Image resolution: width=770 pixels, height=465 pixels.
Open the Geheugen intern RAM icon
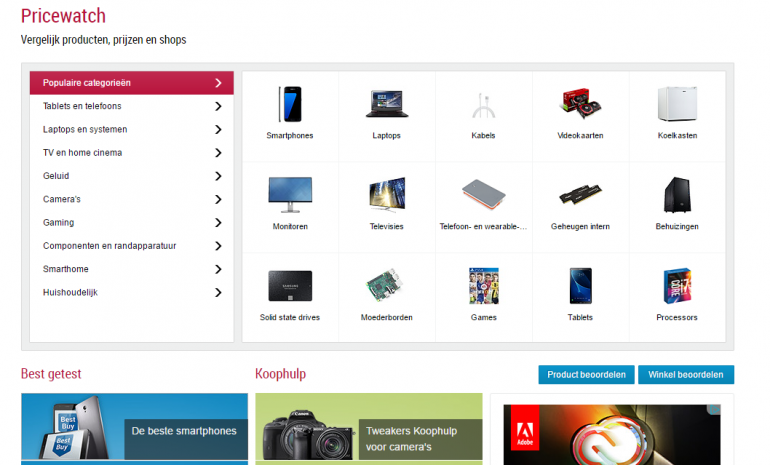(580, 195)
